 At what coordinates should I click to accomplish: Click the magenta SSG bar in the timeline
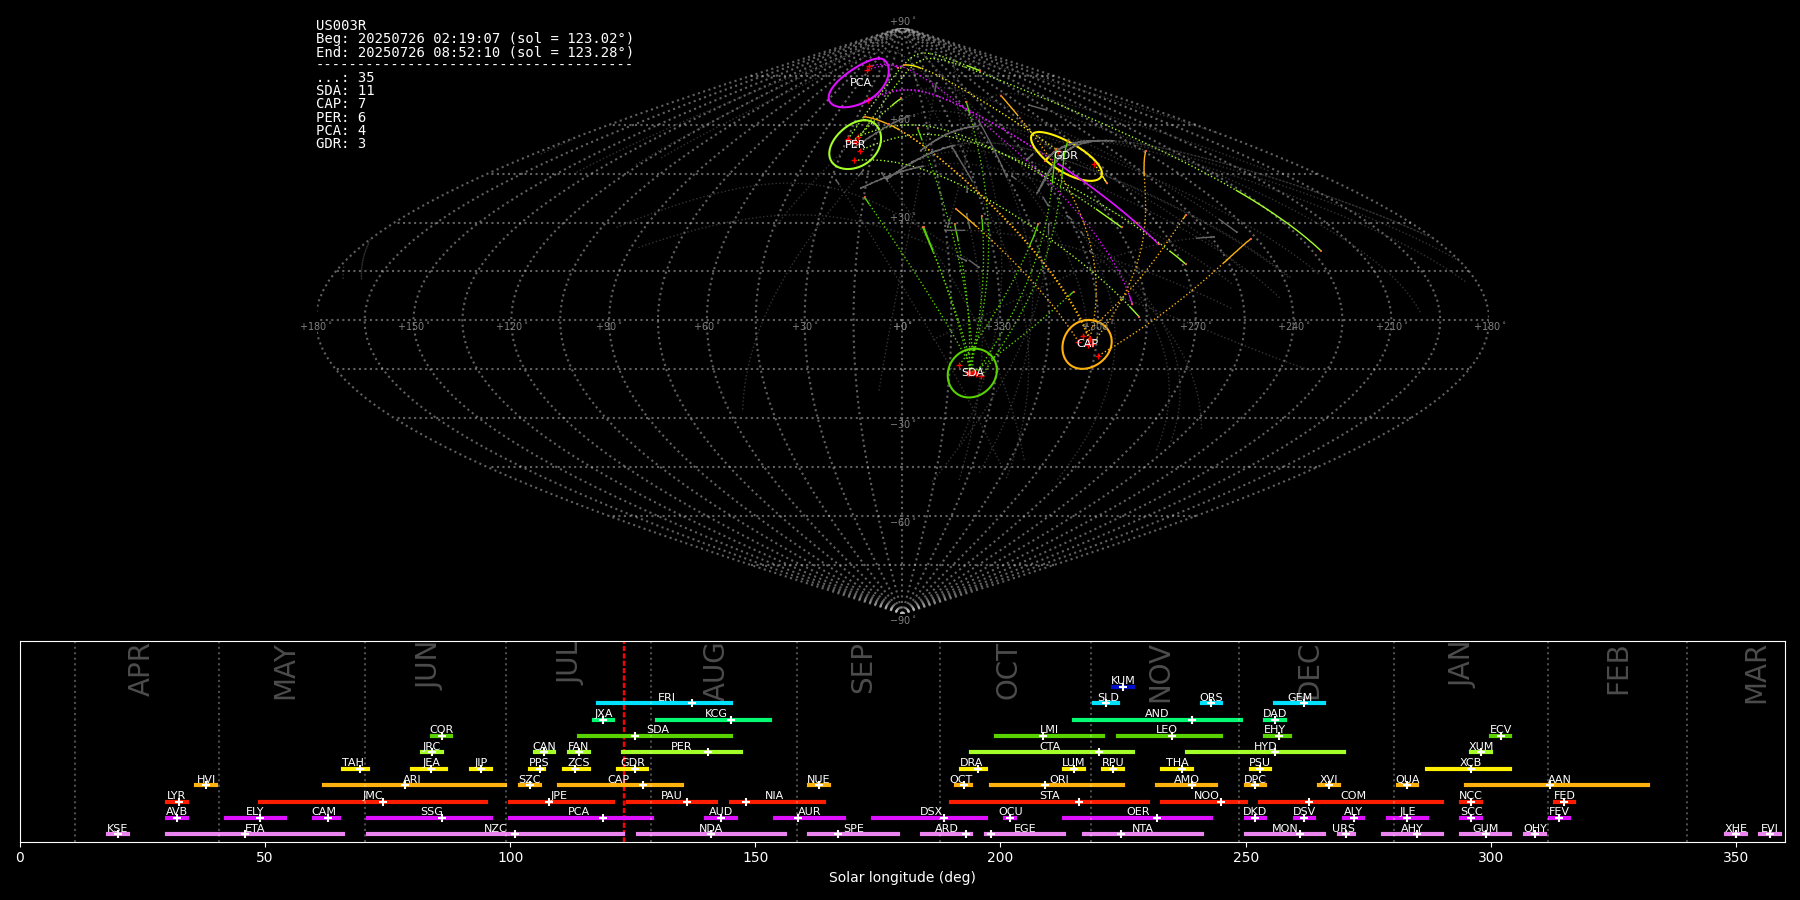tap(429, 818)
